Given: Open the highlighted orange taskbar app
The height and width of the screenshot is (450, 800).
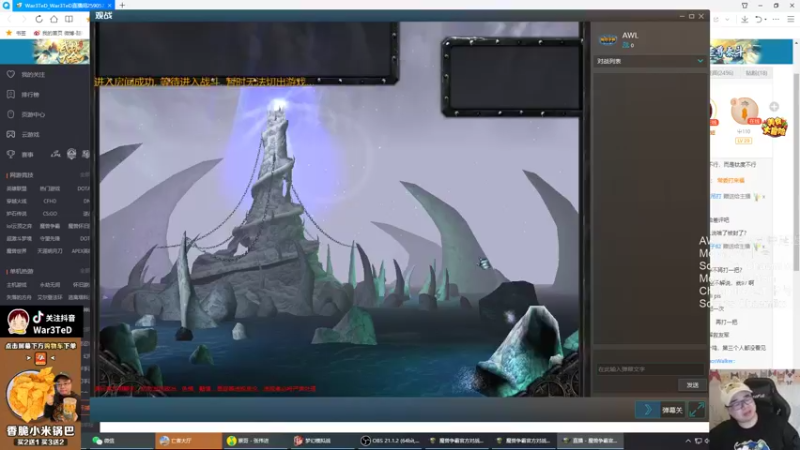Looking at the screenshot, I should coord(188,440).
